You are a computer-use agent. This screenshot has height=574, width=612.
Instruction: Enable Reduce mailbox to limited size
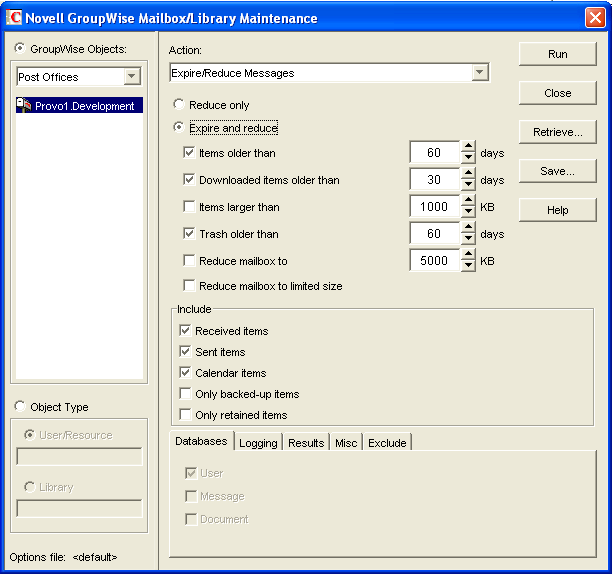[x=189, y=285]
